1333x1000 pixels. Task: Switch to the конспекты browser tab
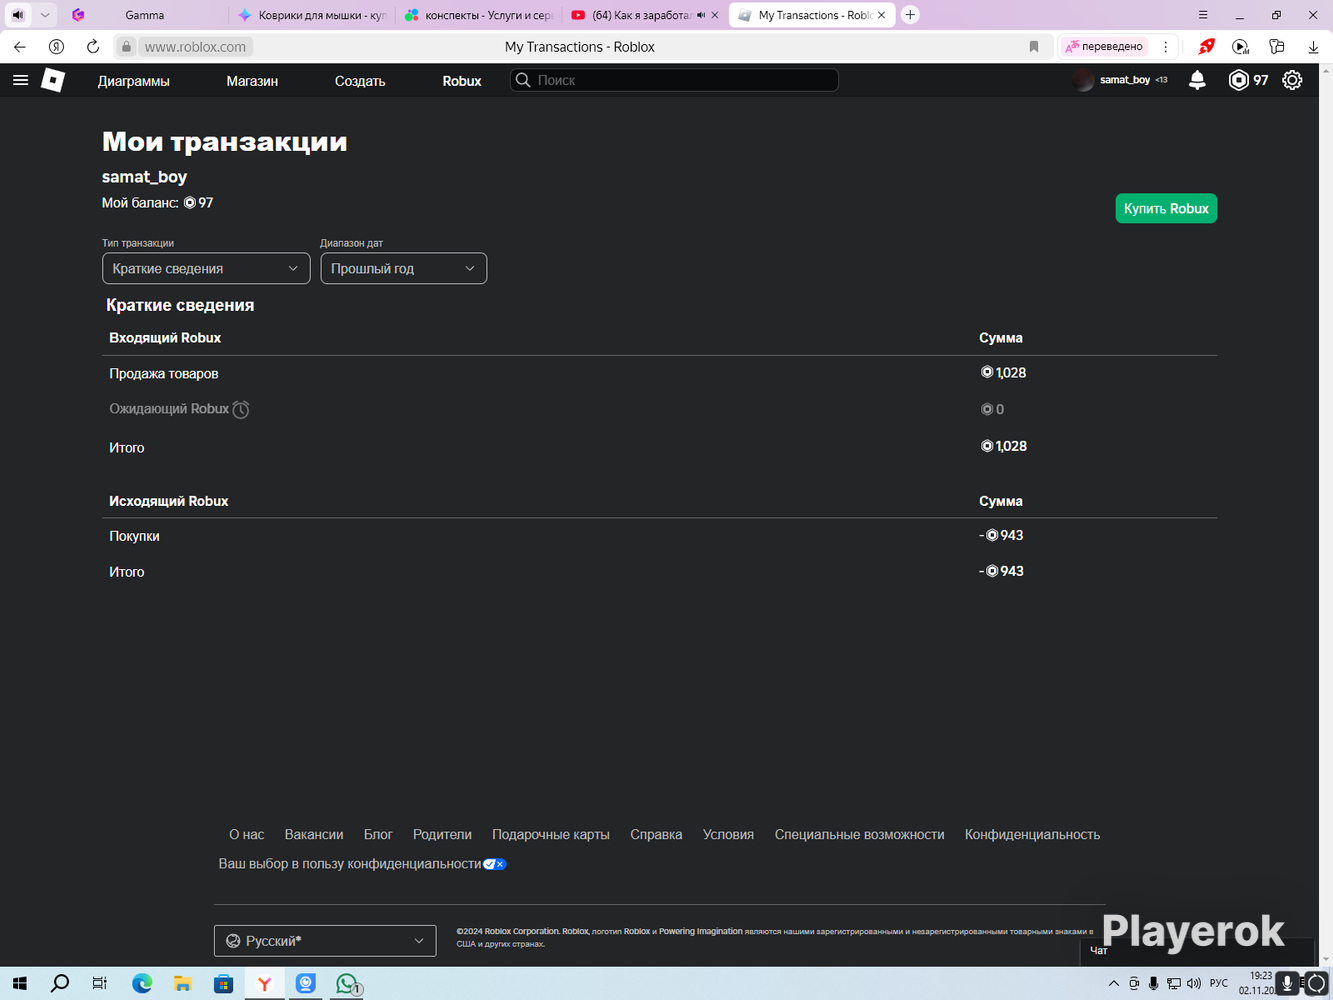point(479,15)
